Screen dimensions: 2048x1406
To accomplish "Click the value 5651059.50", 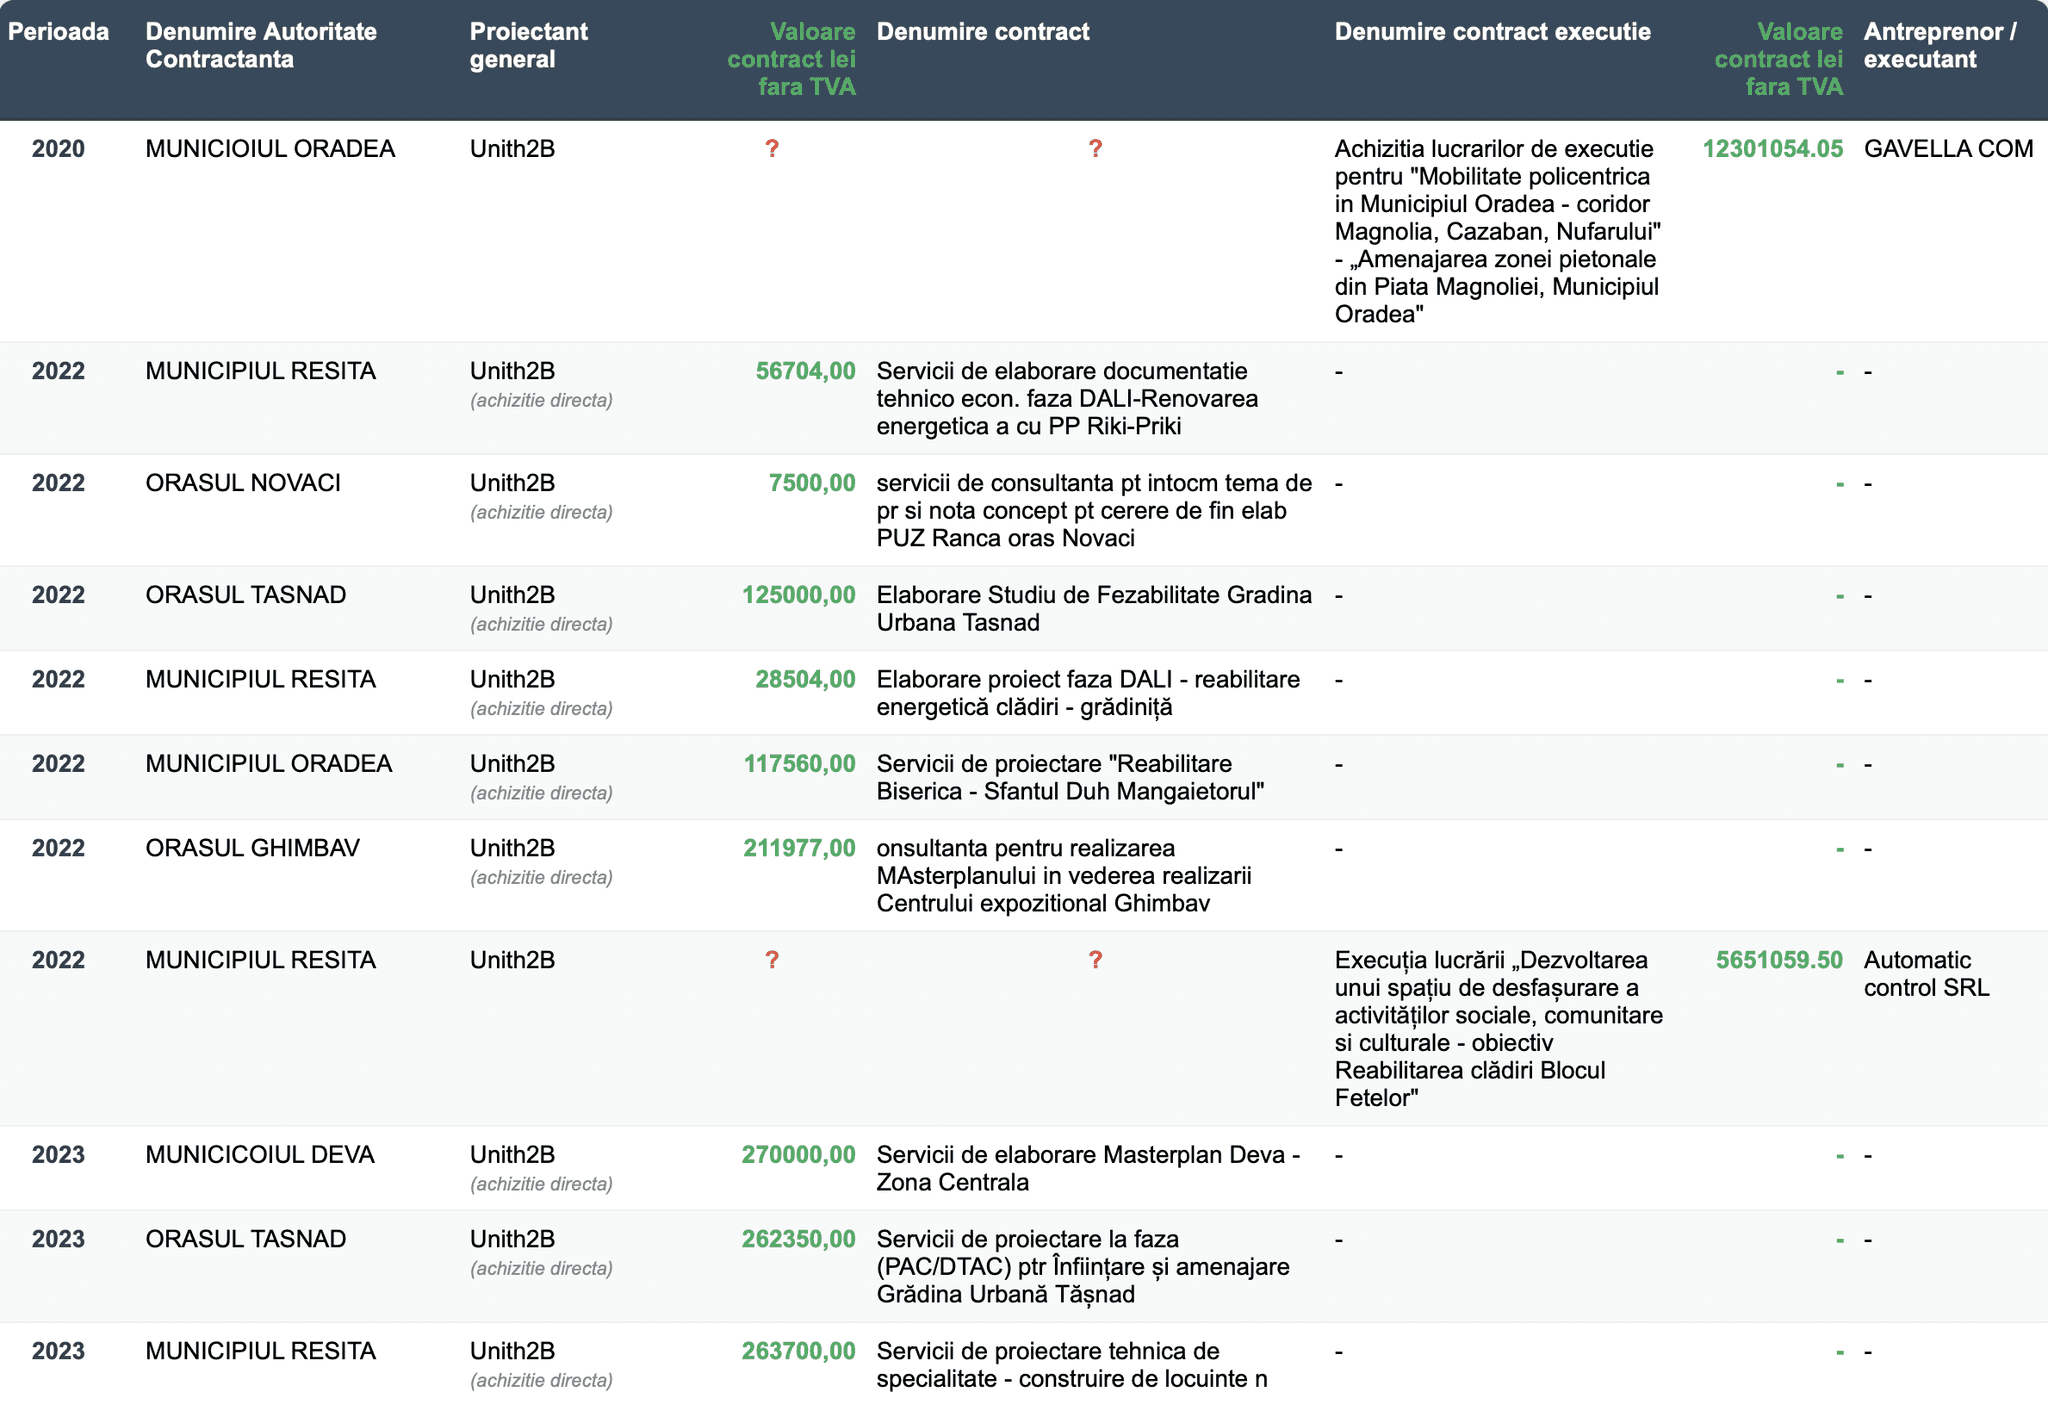I will [x=1779, y=960].
